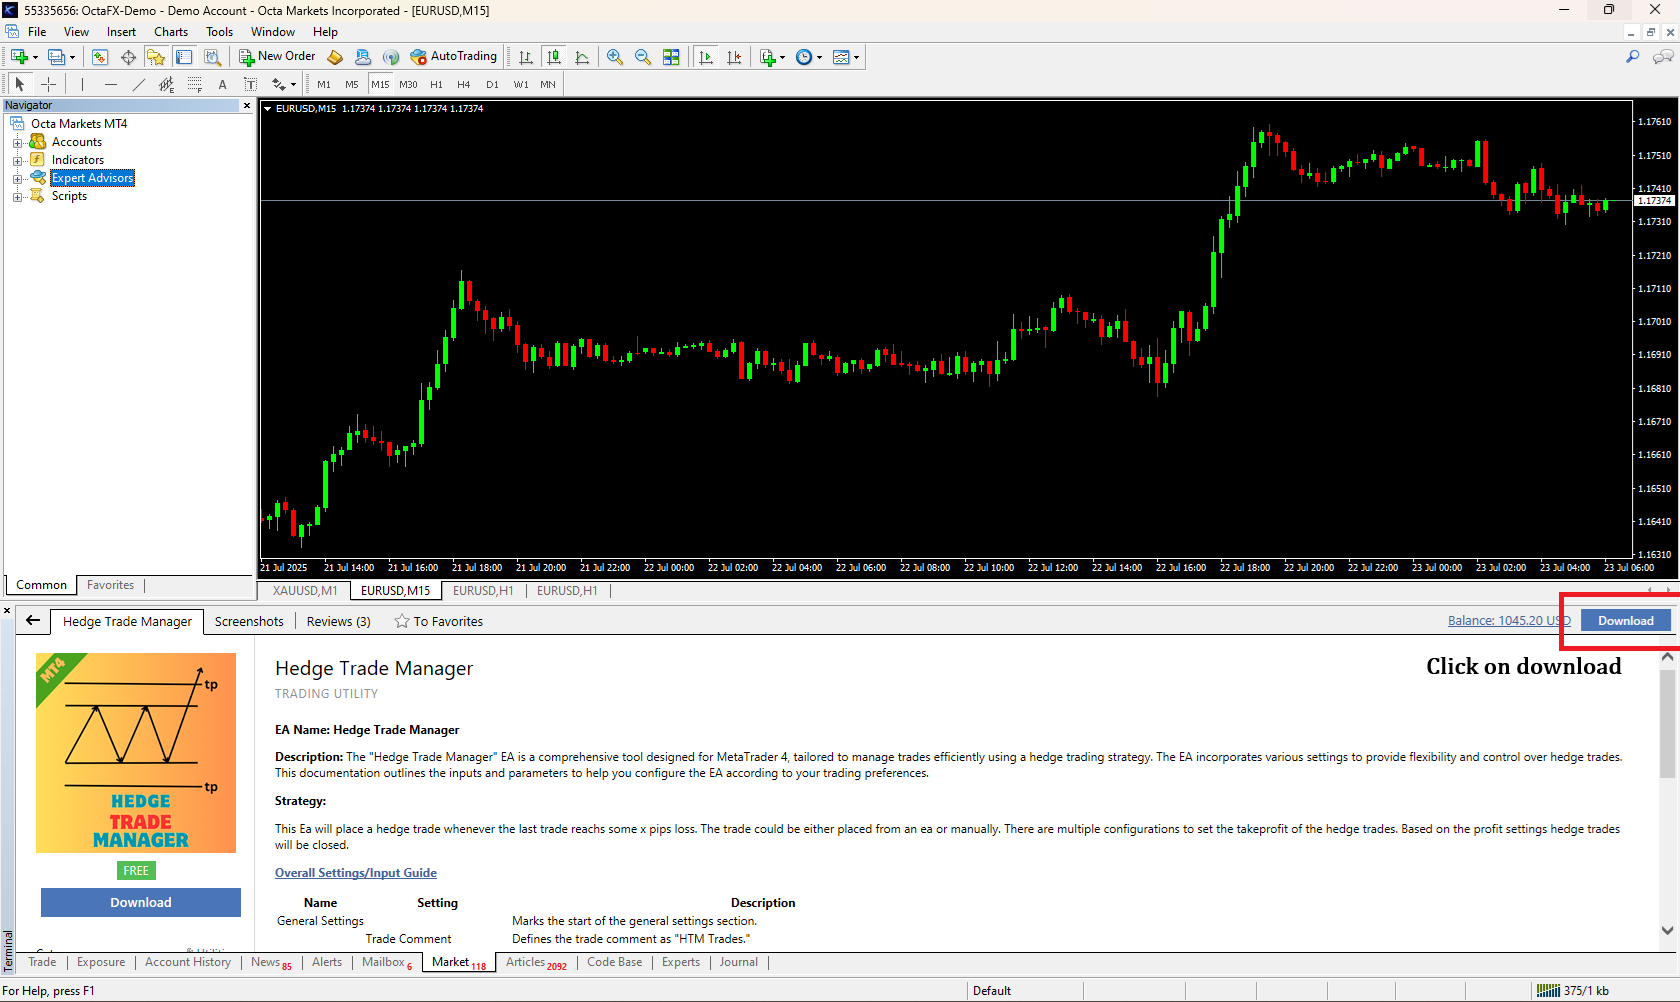Viewport: 1680px width, 1002px height.
Task: Select the Text Label tool
Action: coord(250,85)
